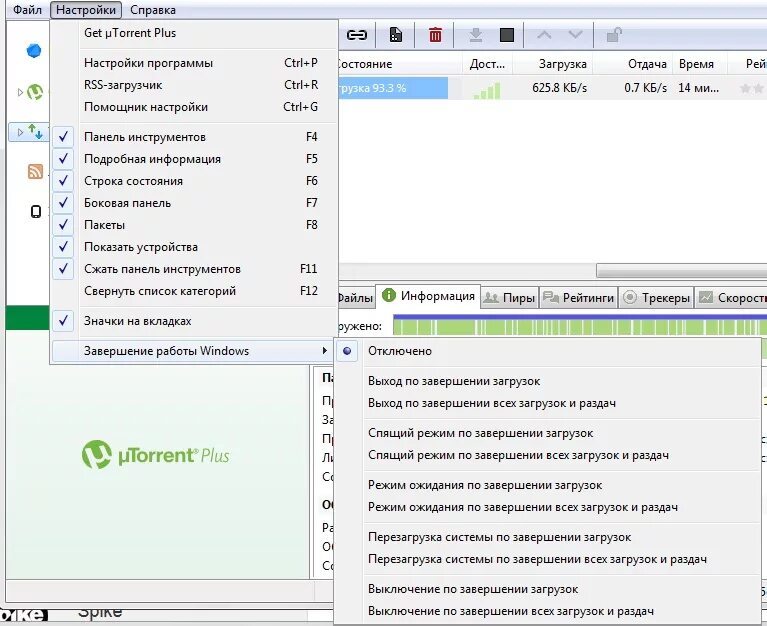Toggle Боковая панель option
Screen dimensions: 767x626
point(195,203)
